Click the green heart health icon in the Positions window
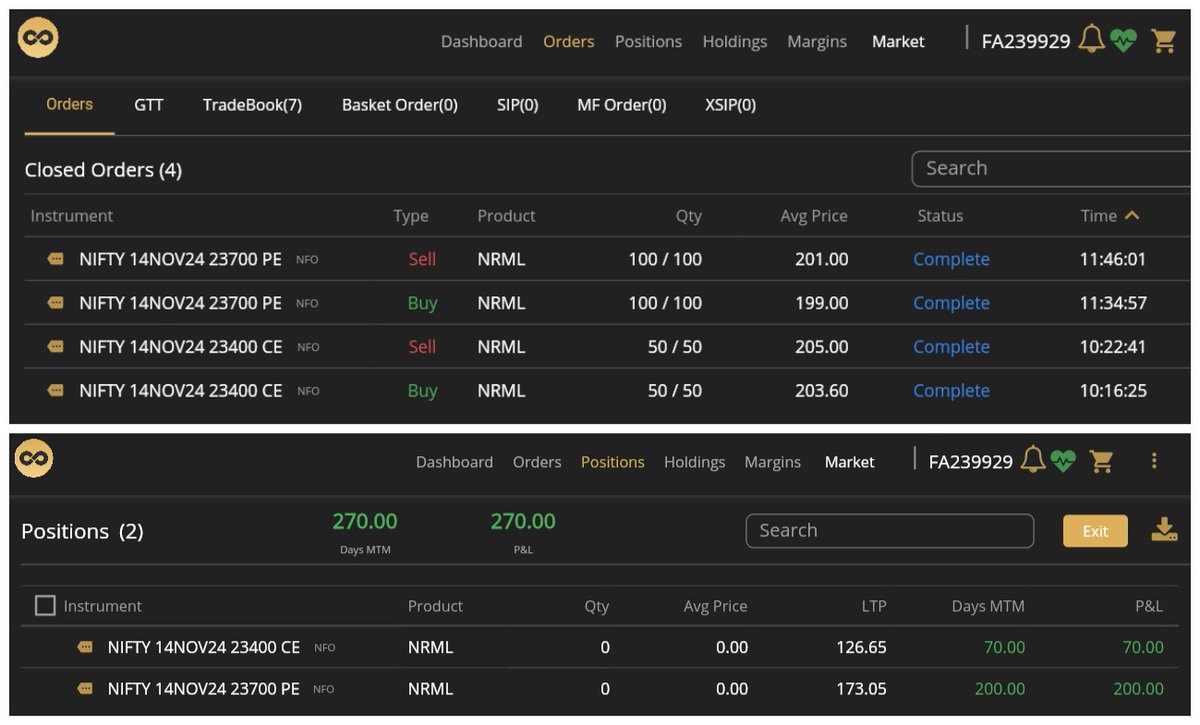The height and width of the screenshot is (725, 1200). [x=1063, y=461]
